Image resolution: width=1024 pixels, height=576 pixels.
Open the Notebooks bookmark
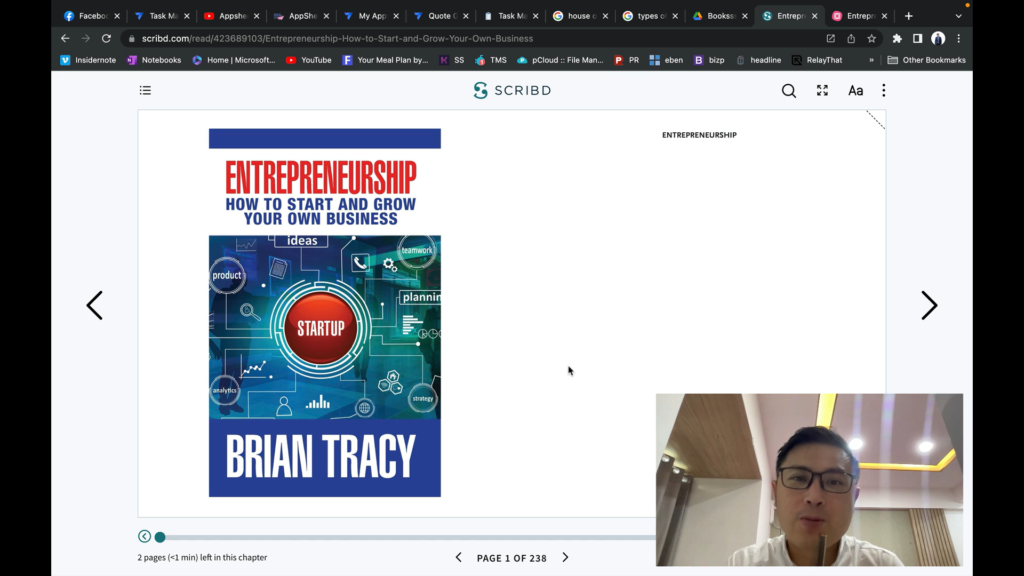pyautogui.click(x=154, y=60)
